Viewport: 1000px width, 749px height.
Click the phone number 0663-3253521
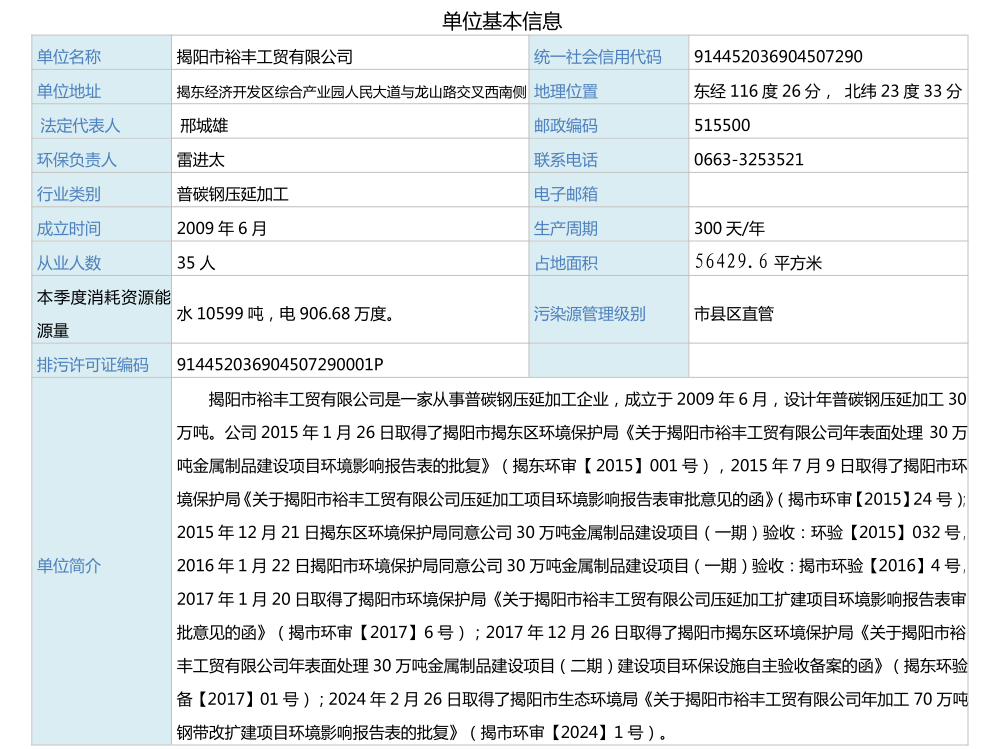[x=749, y=160]
